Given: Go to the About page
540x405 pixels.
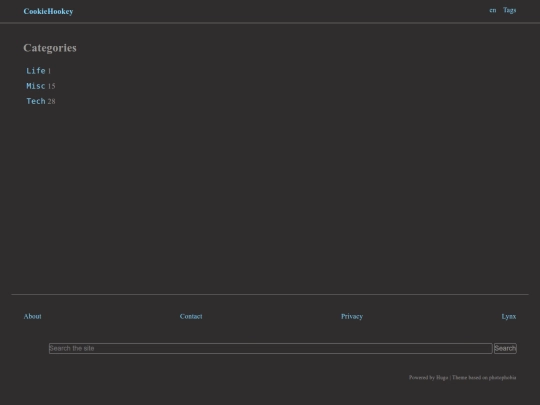Looking at the screenshot, I should click(32, 316).
